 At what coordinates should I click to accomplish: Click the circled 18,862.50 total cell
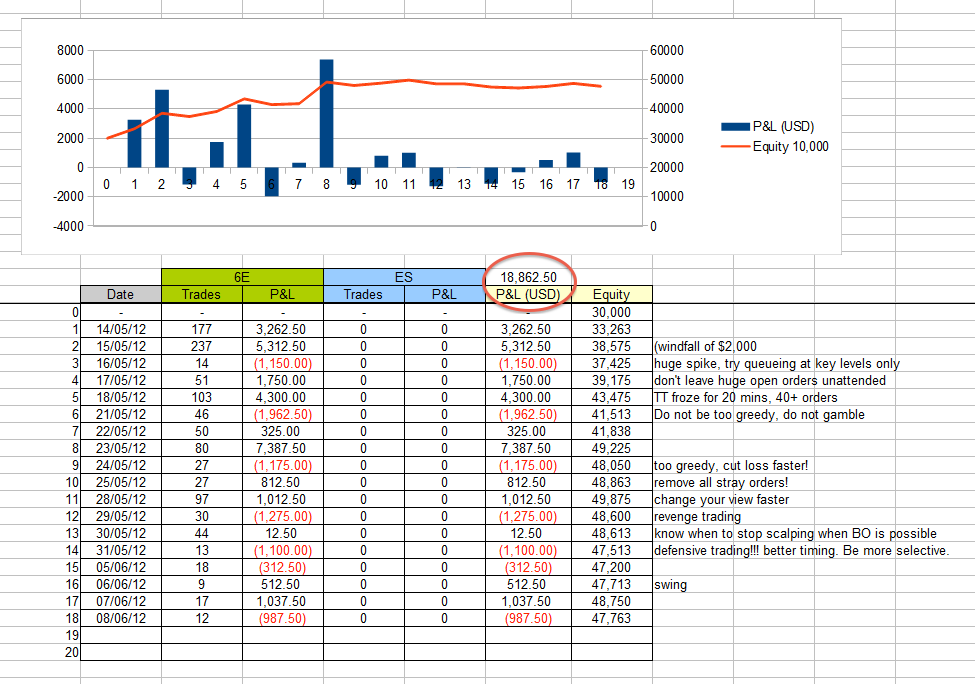528,276
